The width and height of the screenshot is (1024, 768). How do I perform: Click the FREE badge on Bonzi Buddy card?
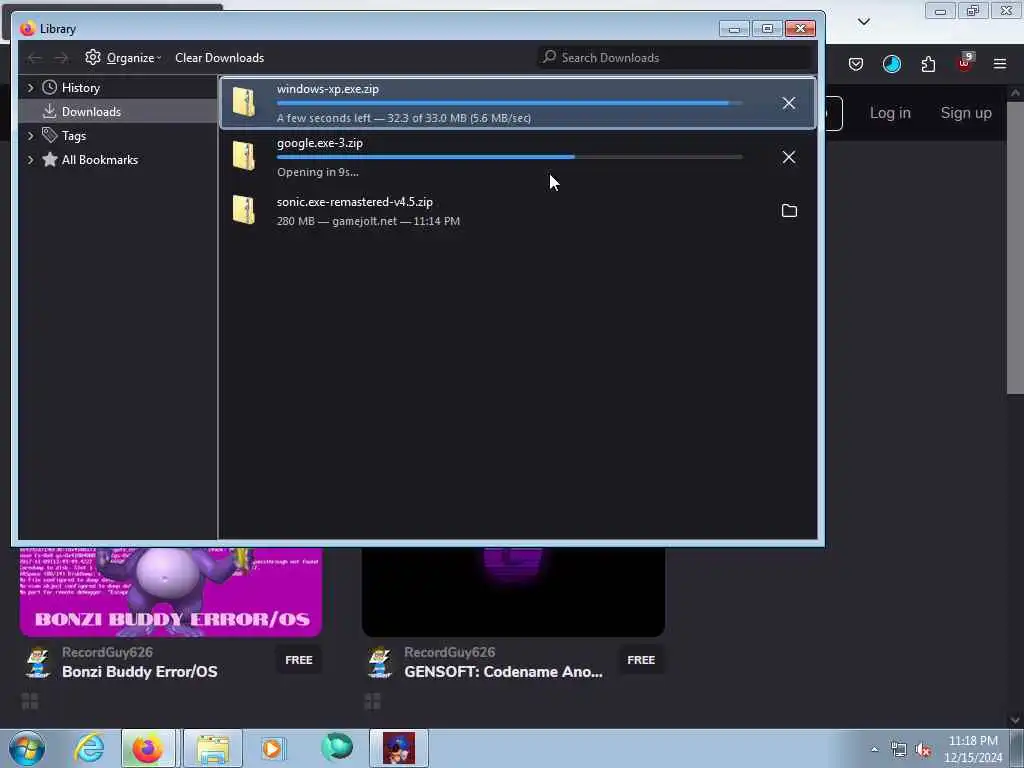(298, 660)
